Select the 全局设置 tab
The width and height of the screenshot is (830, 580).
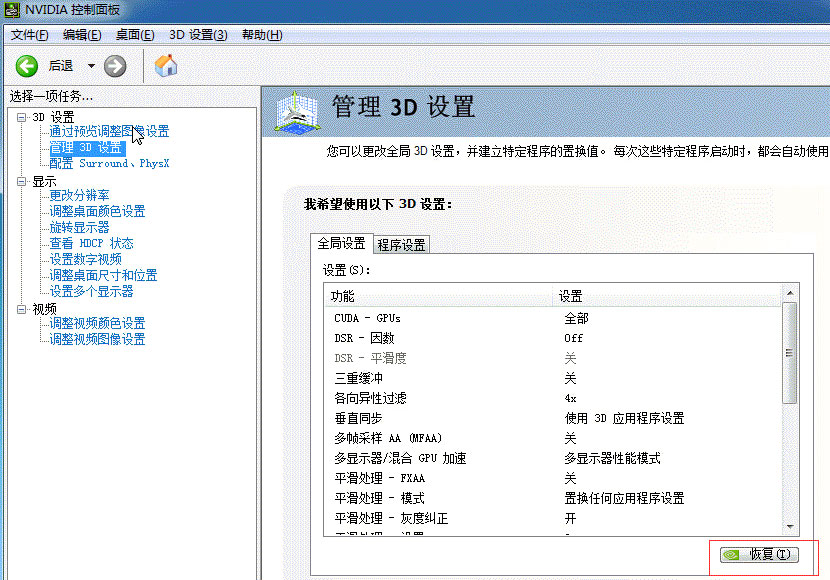click(x=341, y=244)
